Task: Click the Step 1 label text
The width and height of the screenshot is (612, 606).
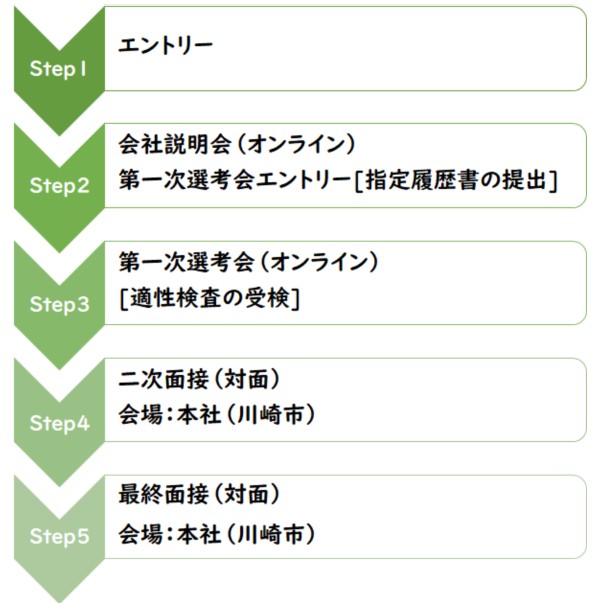Action: coord(58,69)
